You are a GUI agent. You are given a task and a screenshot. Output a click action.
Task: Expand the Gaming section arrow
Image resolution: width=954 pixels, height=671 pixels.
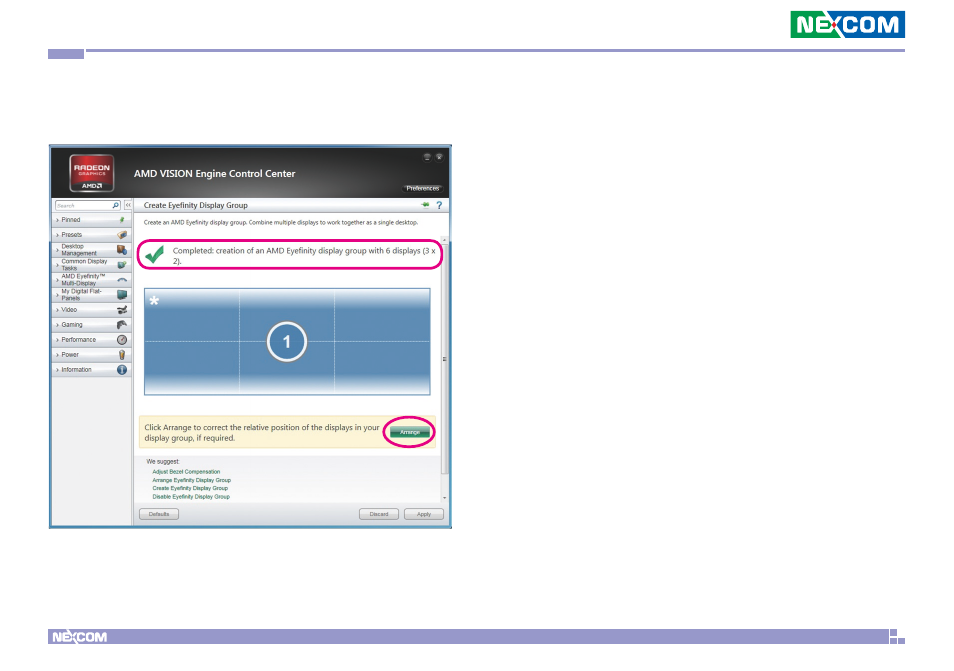[x=58, y=325]
